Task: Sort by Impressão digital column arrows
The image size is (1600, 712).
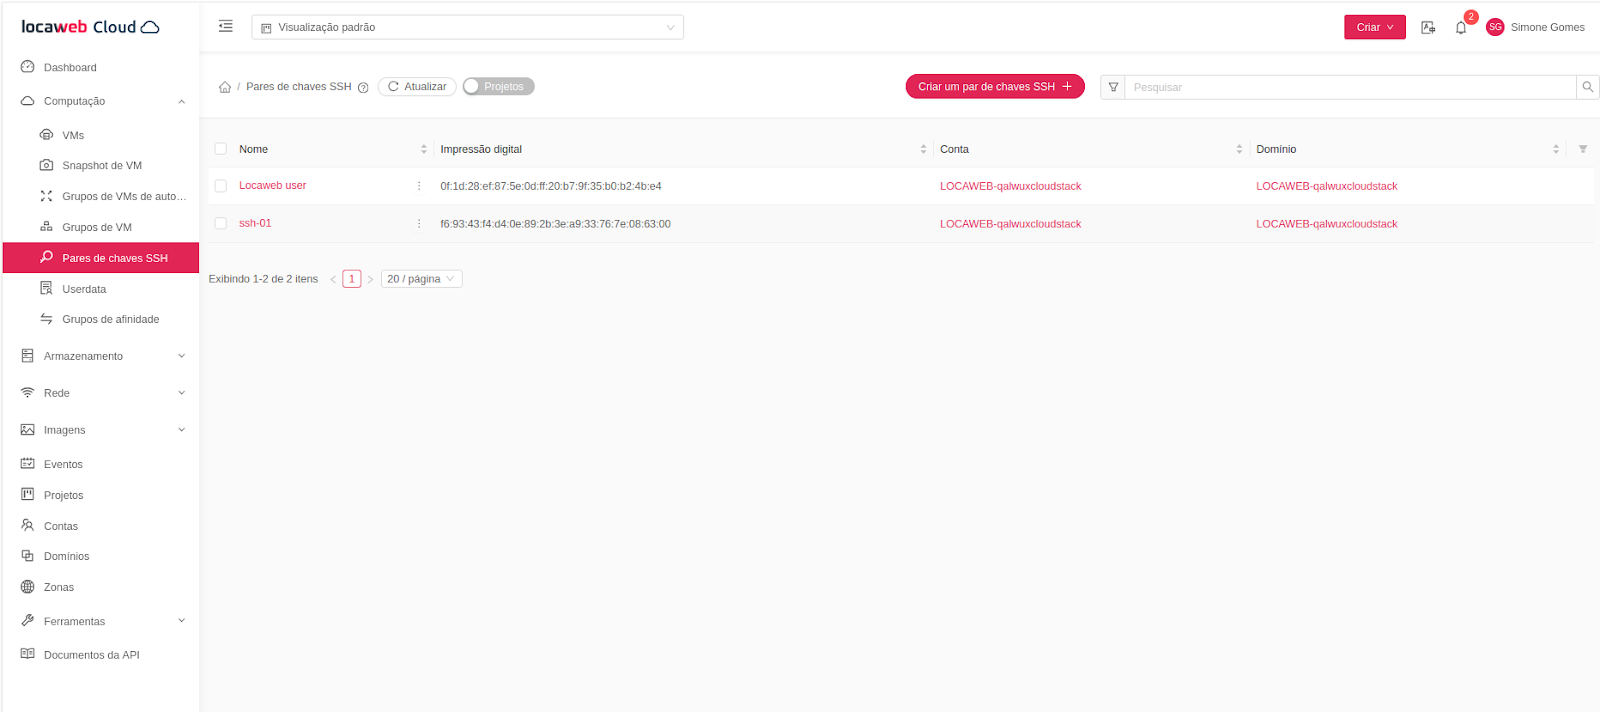Action: coord(923,149)
